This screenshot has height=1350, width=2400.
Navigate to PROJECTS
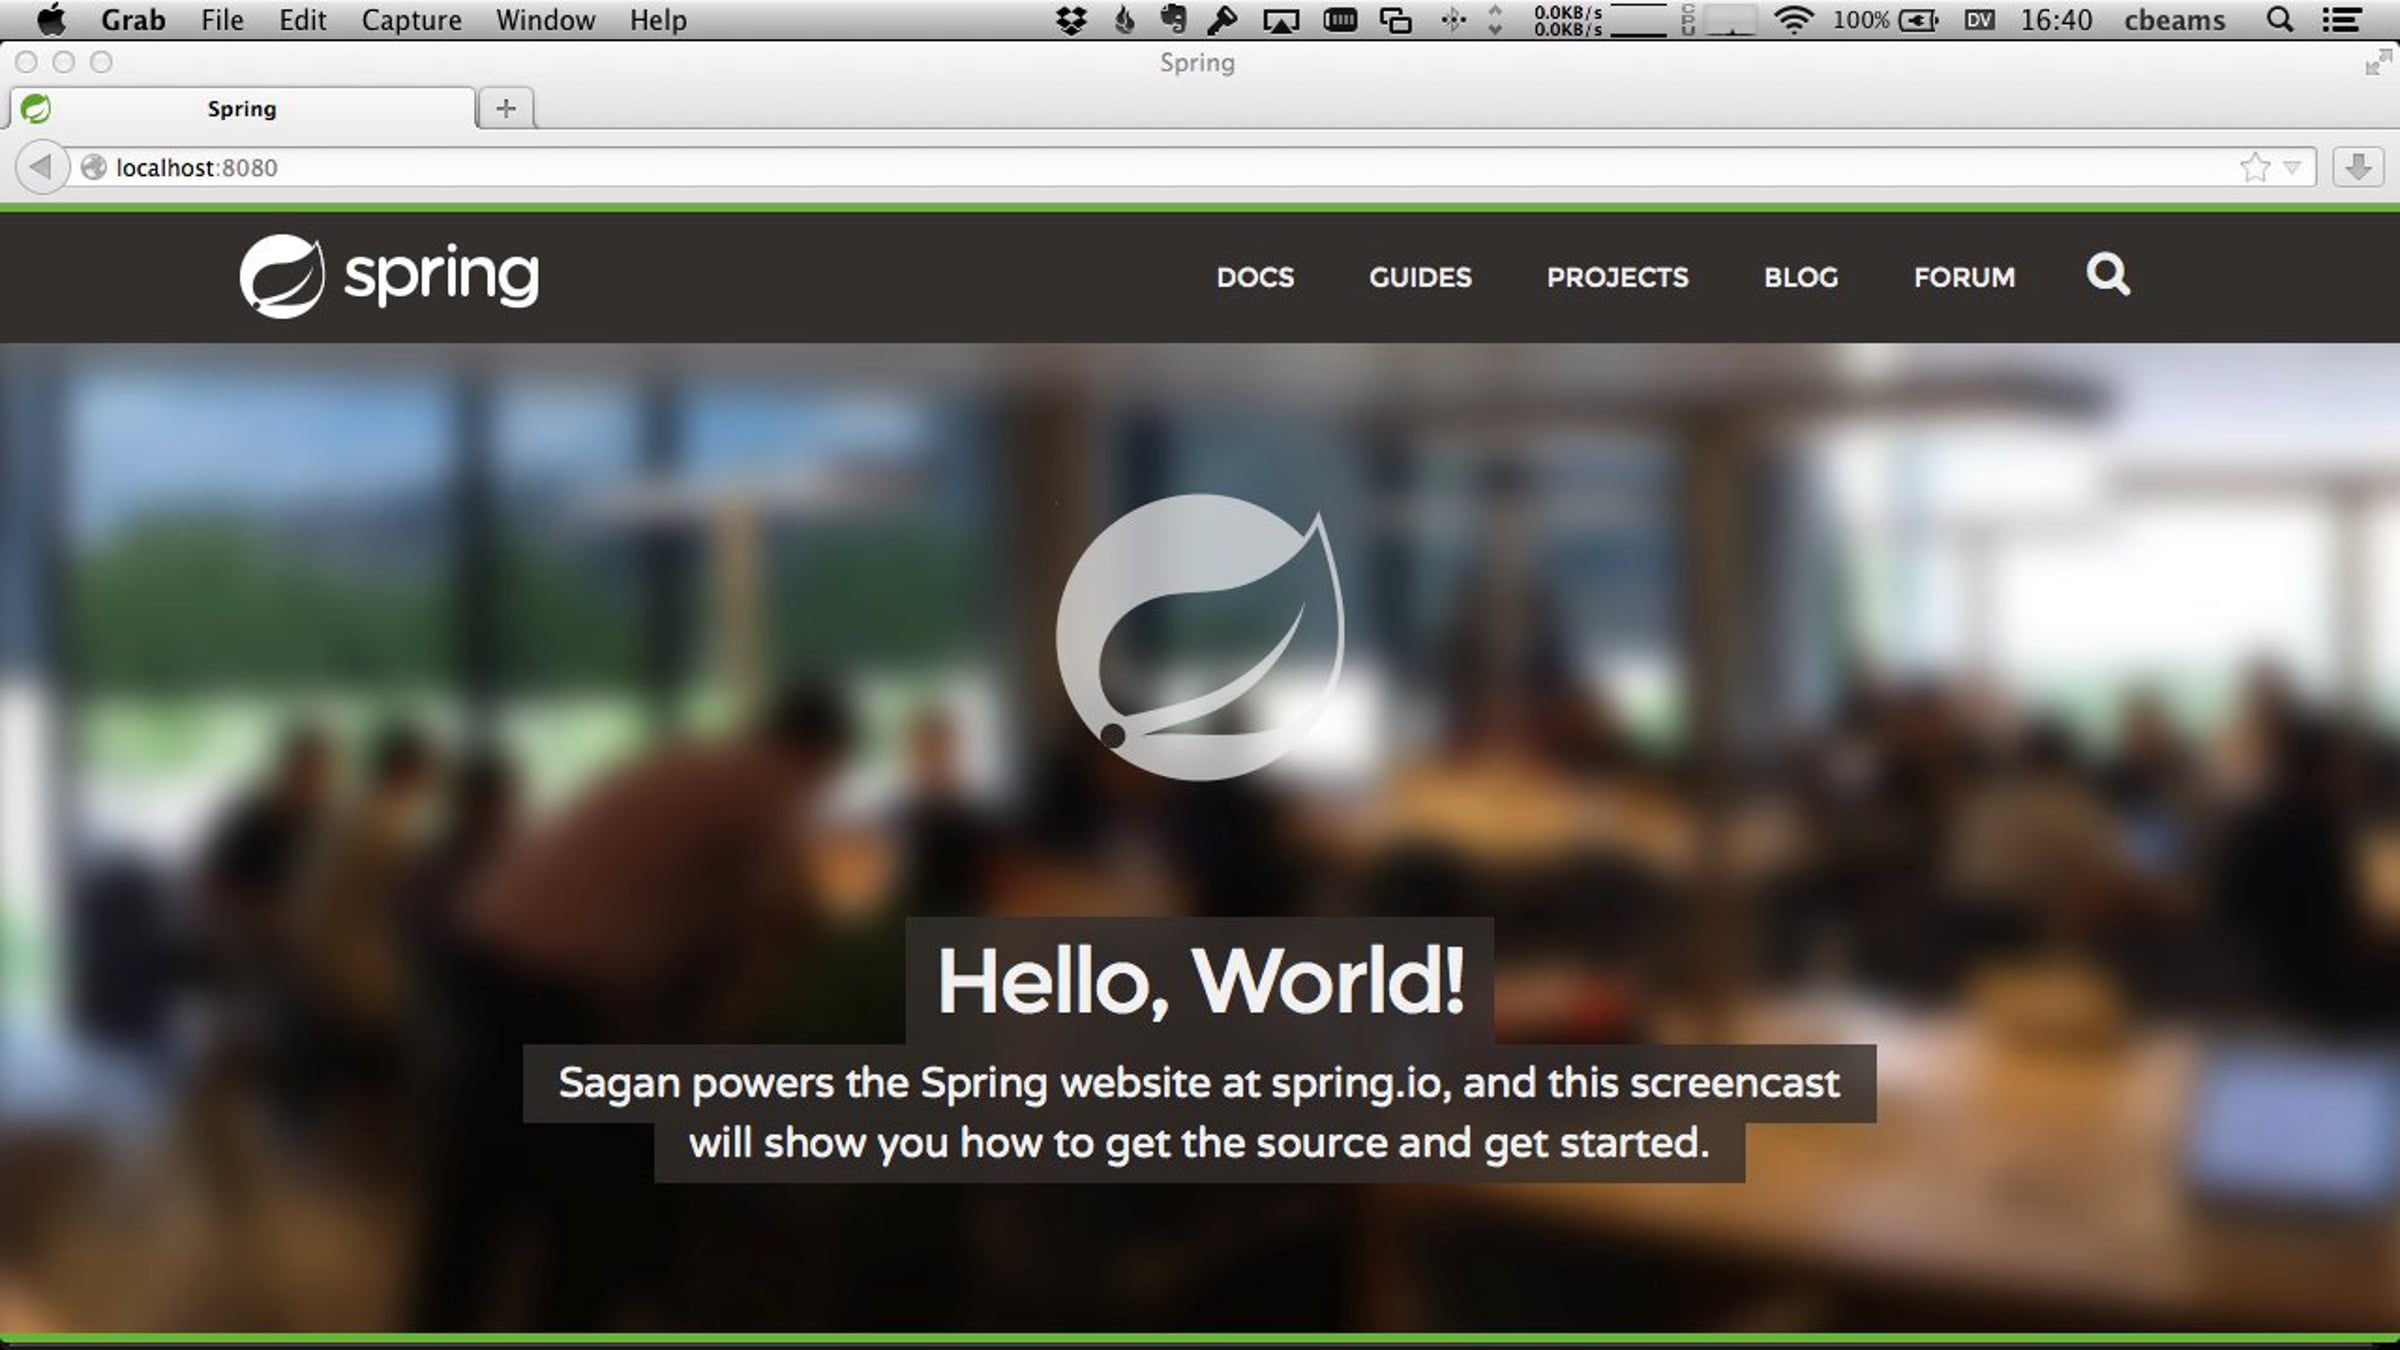point(1617,277)
